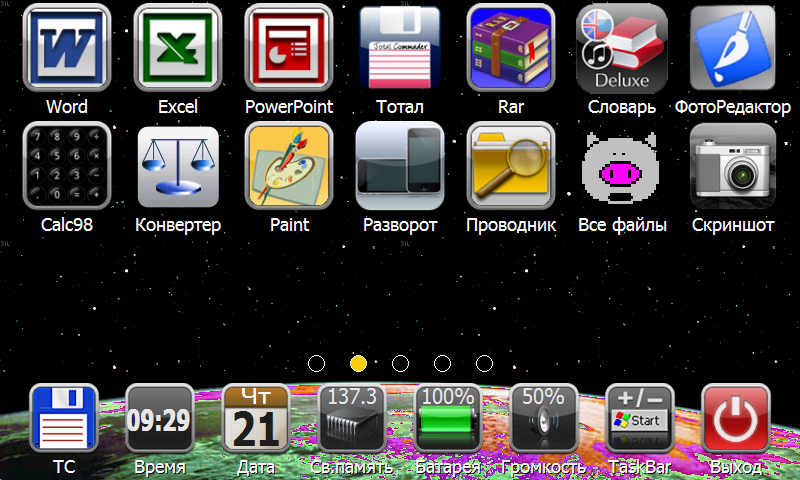Adjust sound via Громкость 50% speaker widget
Screen dimensions: 800x480
click(544, 418)
